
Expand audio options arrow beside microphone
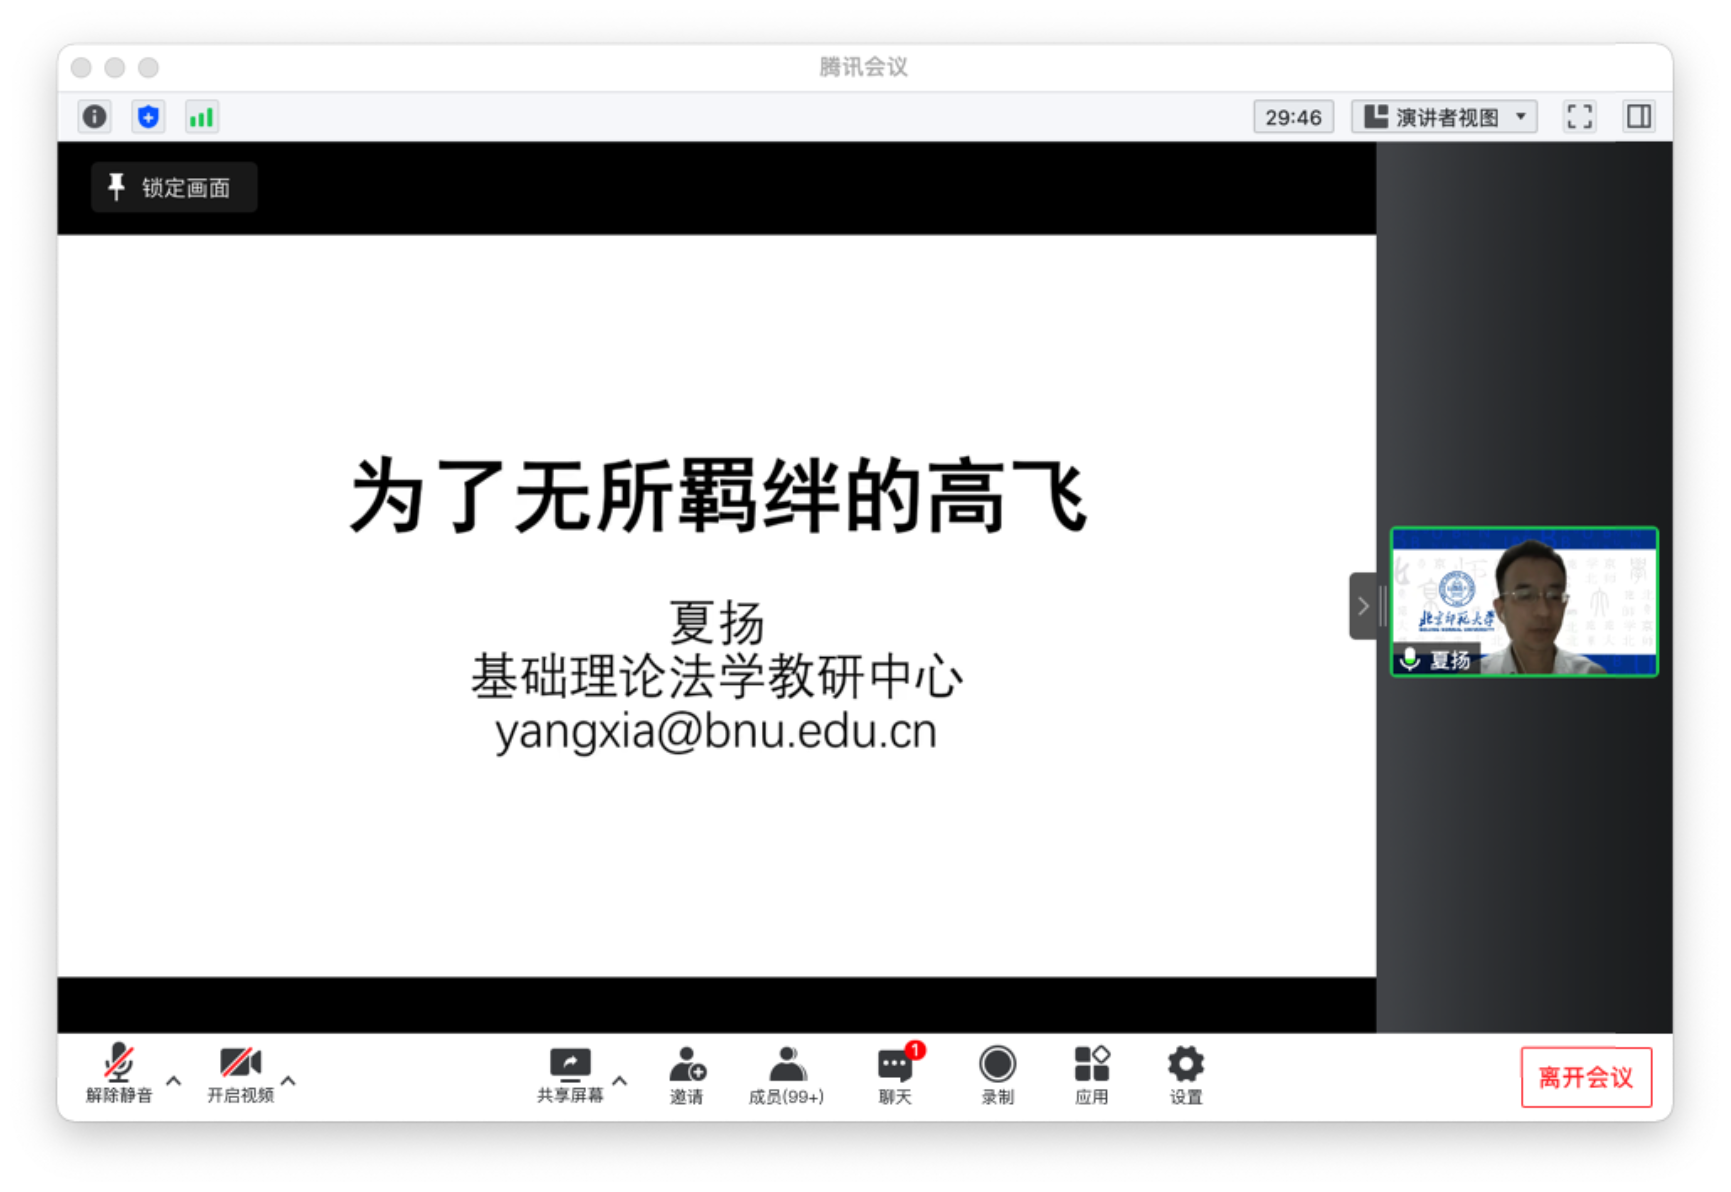[x=174, y=1081]
